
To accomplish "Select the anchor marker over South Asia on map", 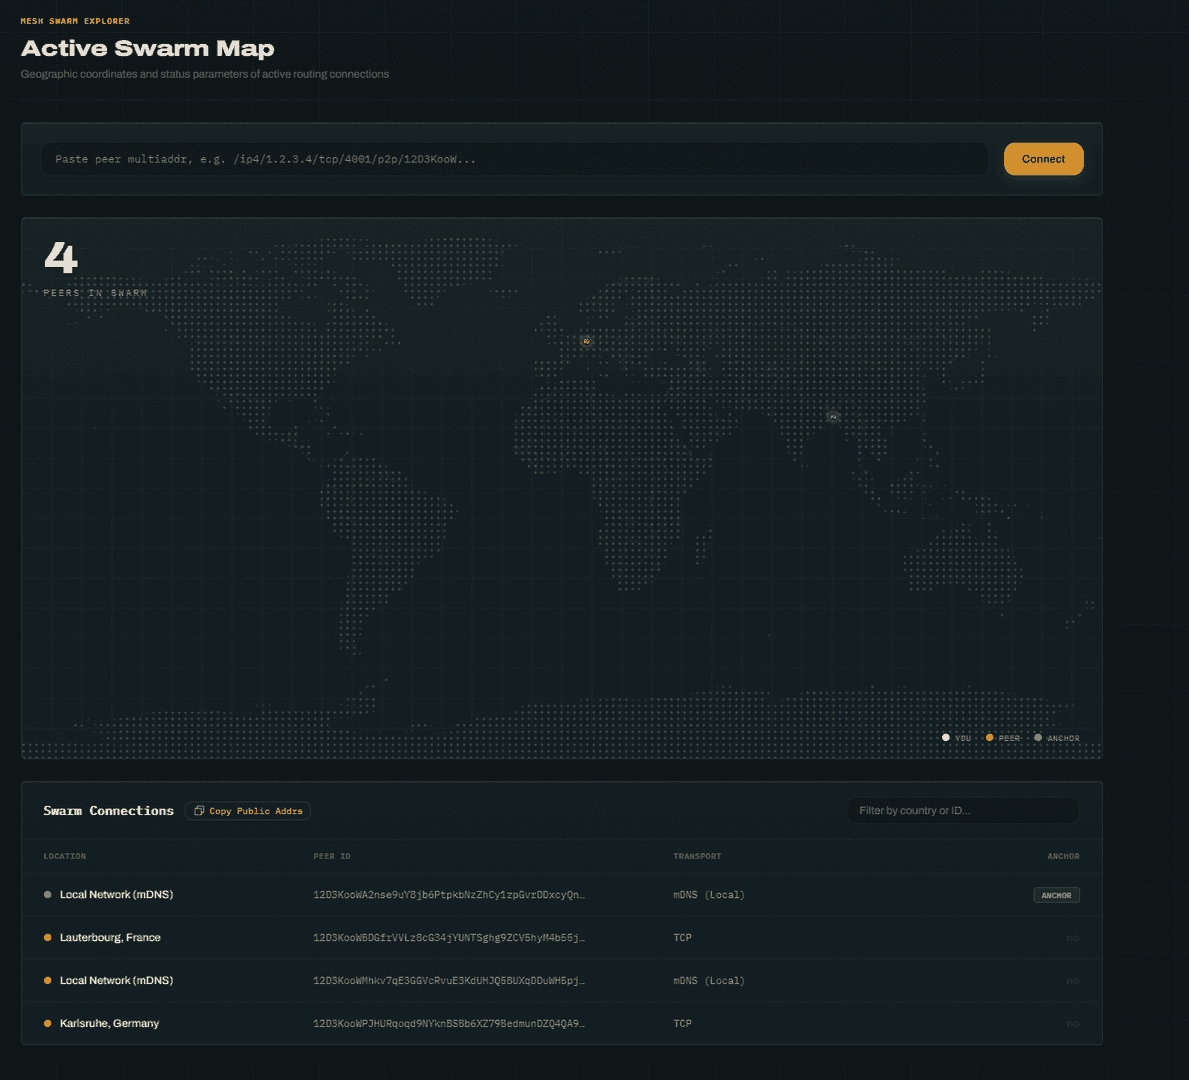I will click(x=833, y=416).
